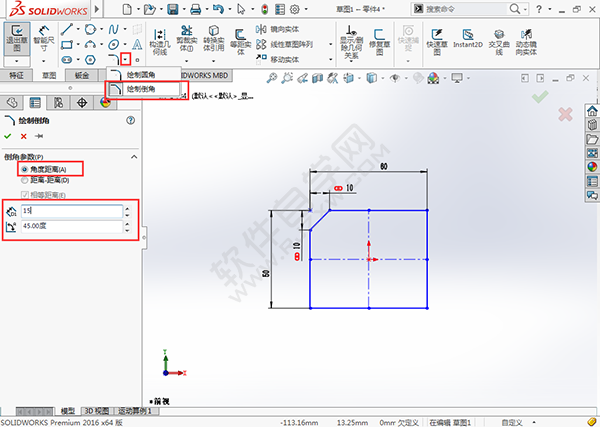Open help for the Sketch Chamfer panel

coord(130,121)
